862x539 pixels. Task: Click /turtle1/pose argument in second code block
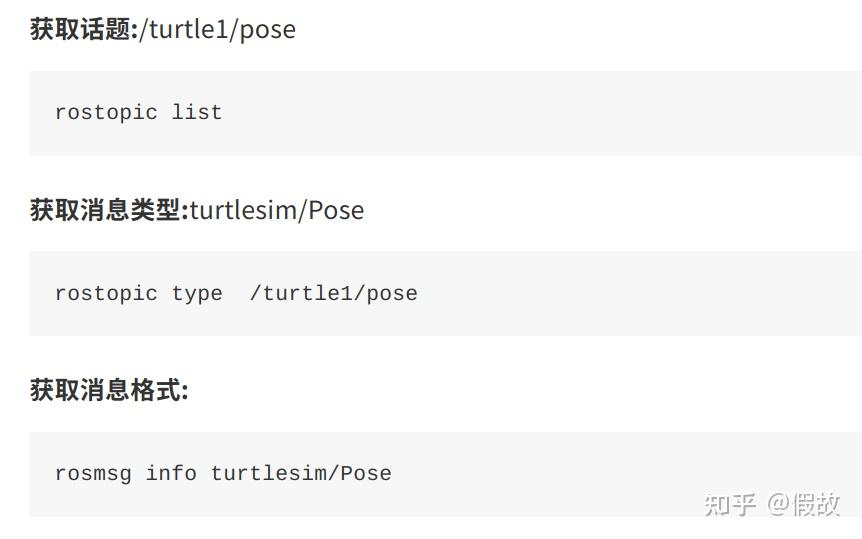333,293
